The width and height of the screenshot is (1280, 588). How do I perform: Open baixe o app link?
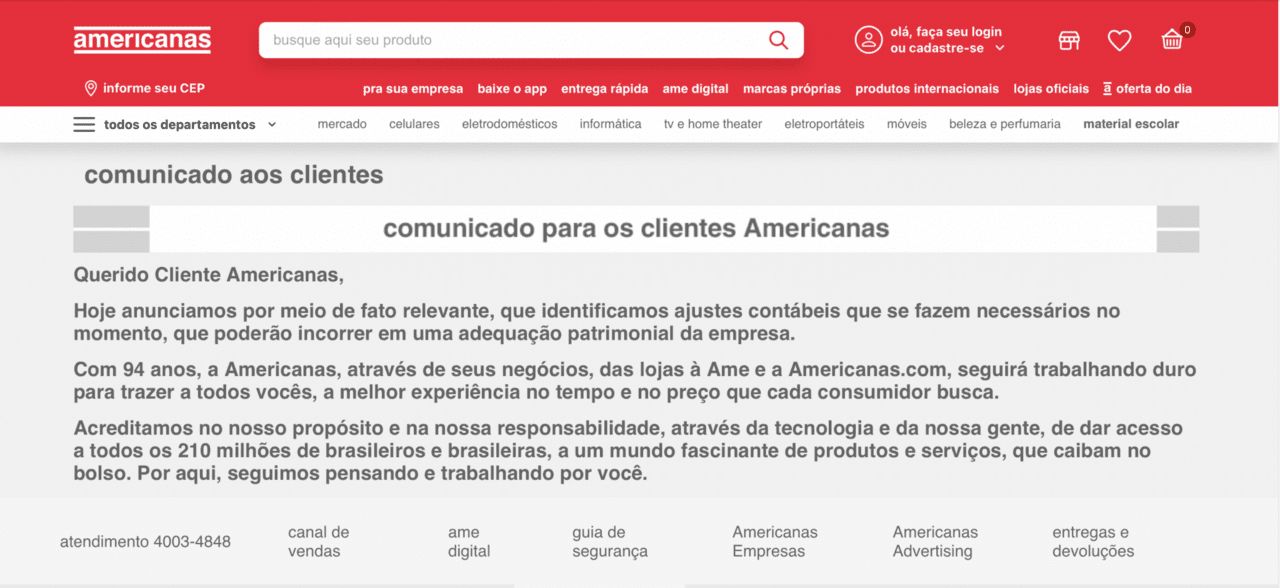point(512,88)
